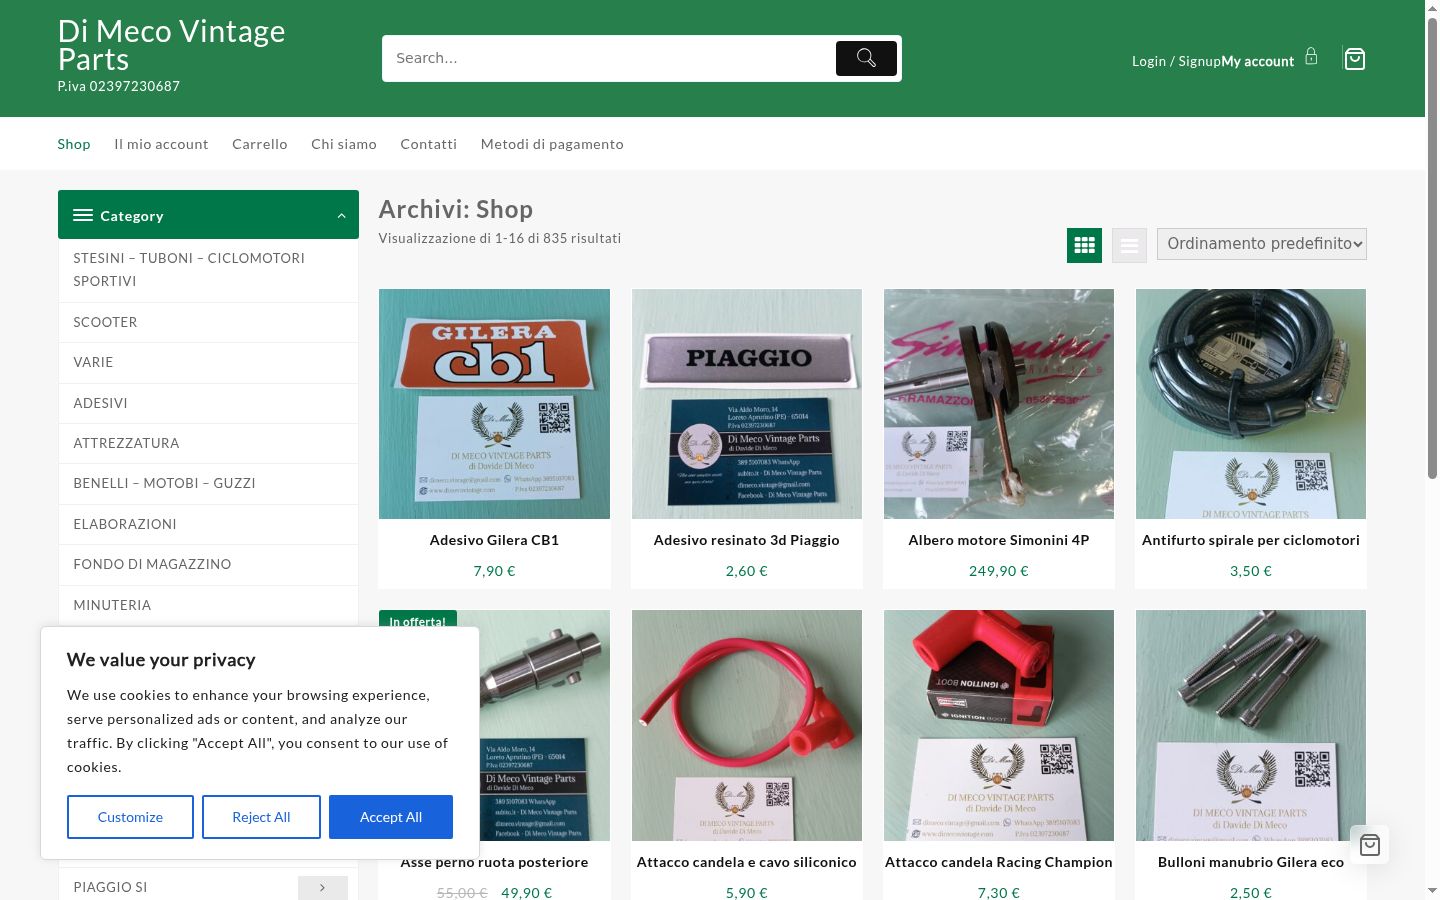Open the My account link
Viewport: 1440px width, 900px height.
1258,61
